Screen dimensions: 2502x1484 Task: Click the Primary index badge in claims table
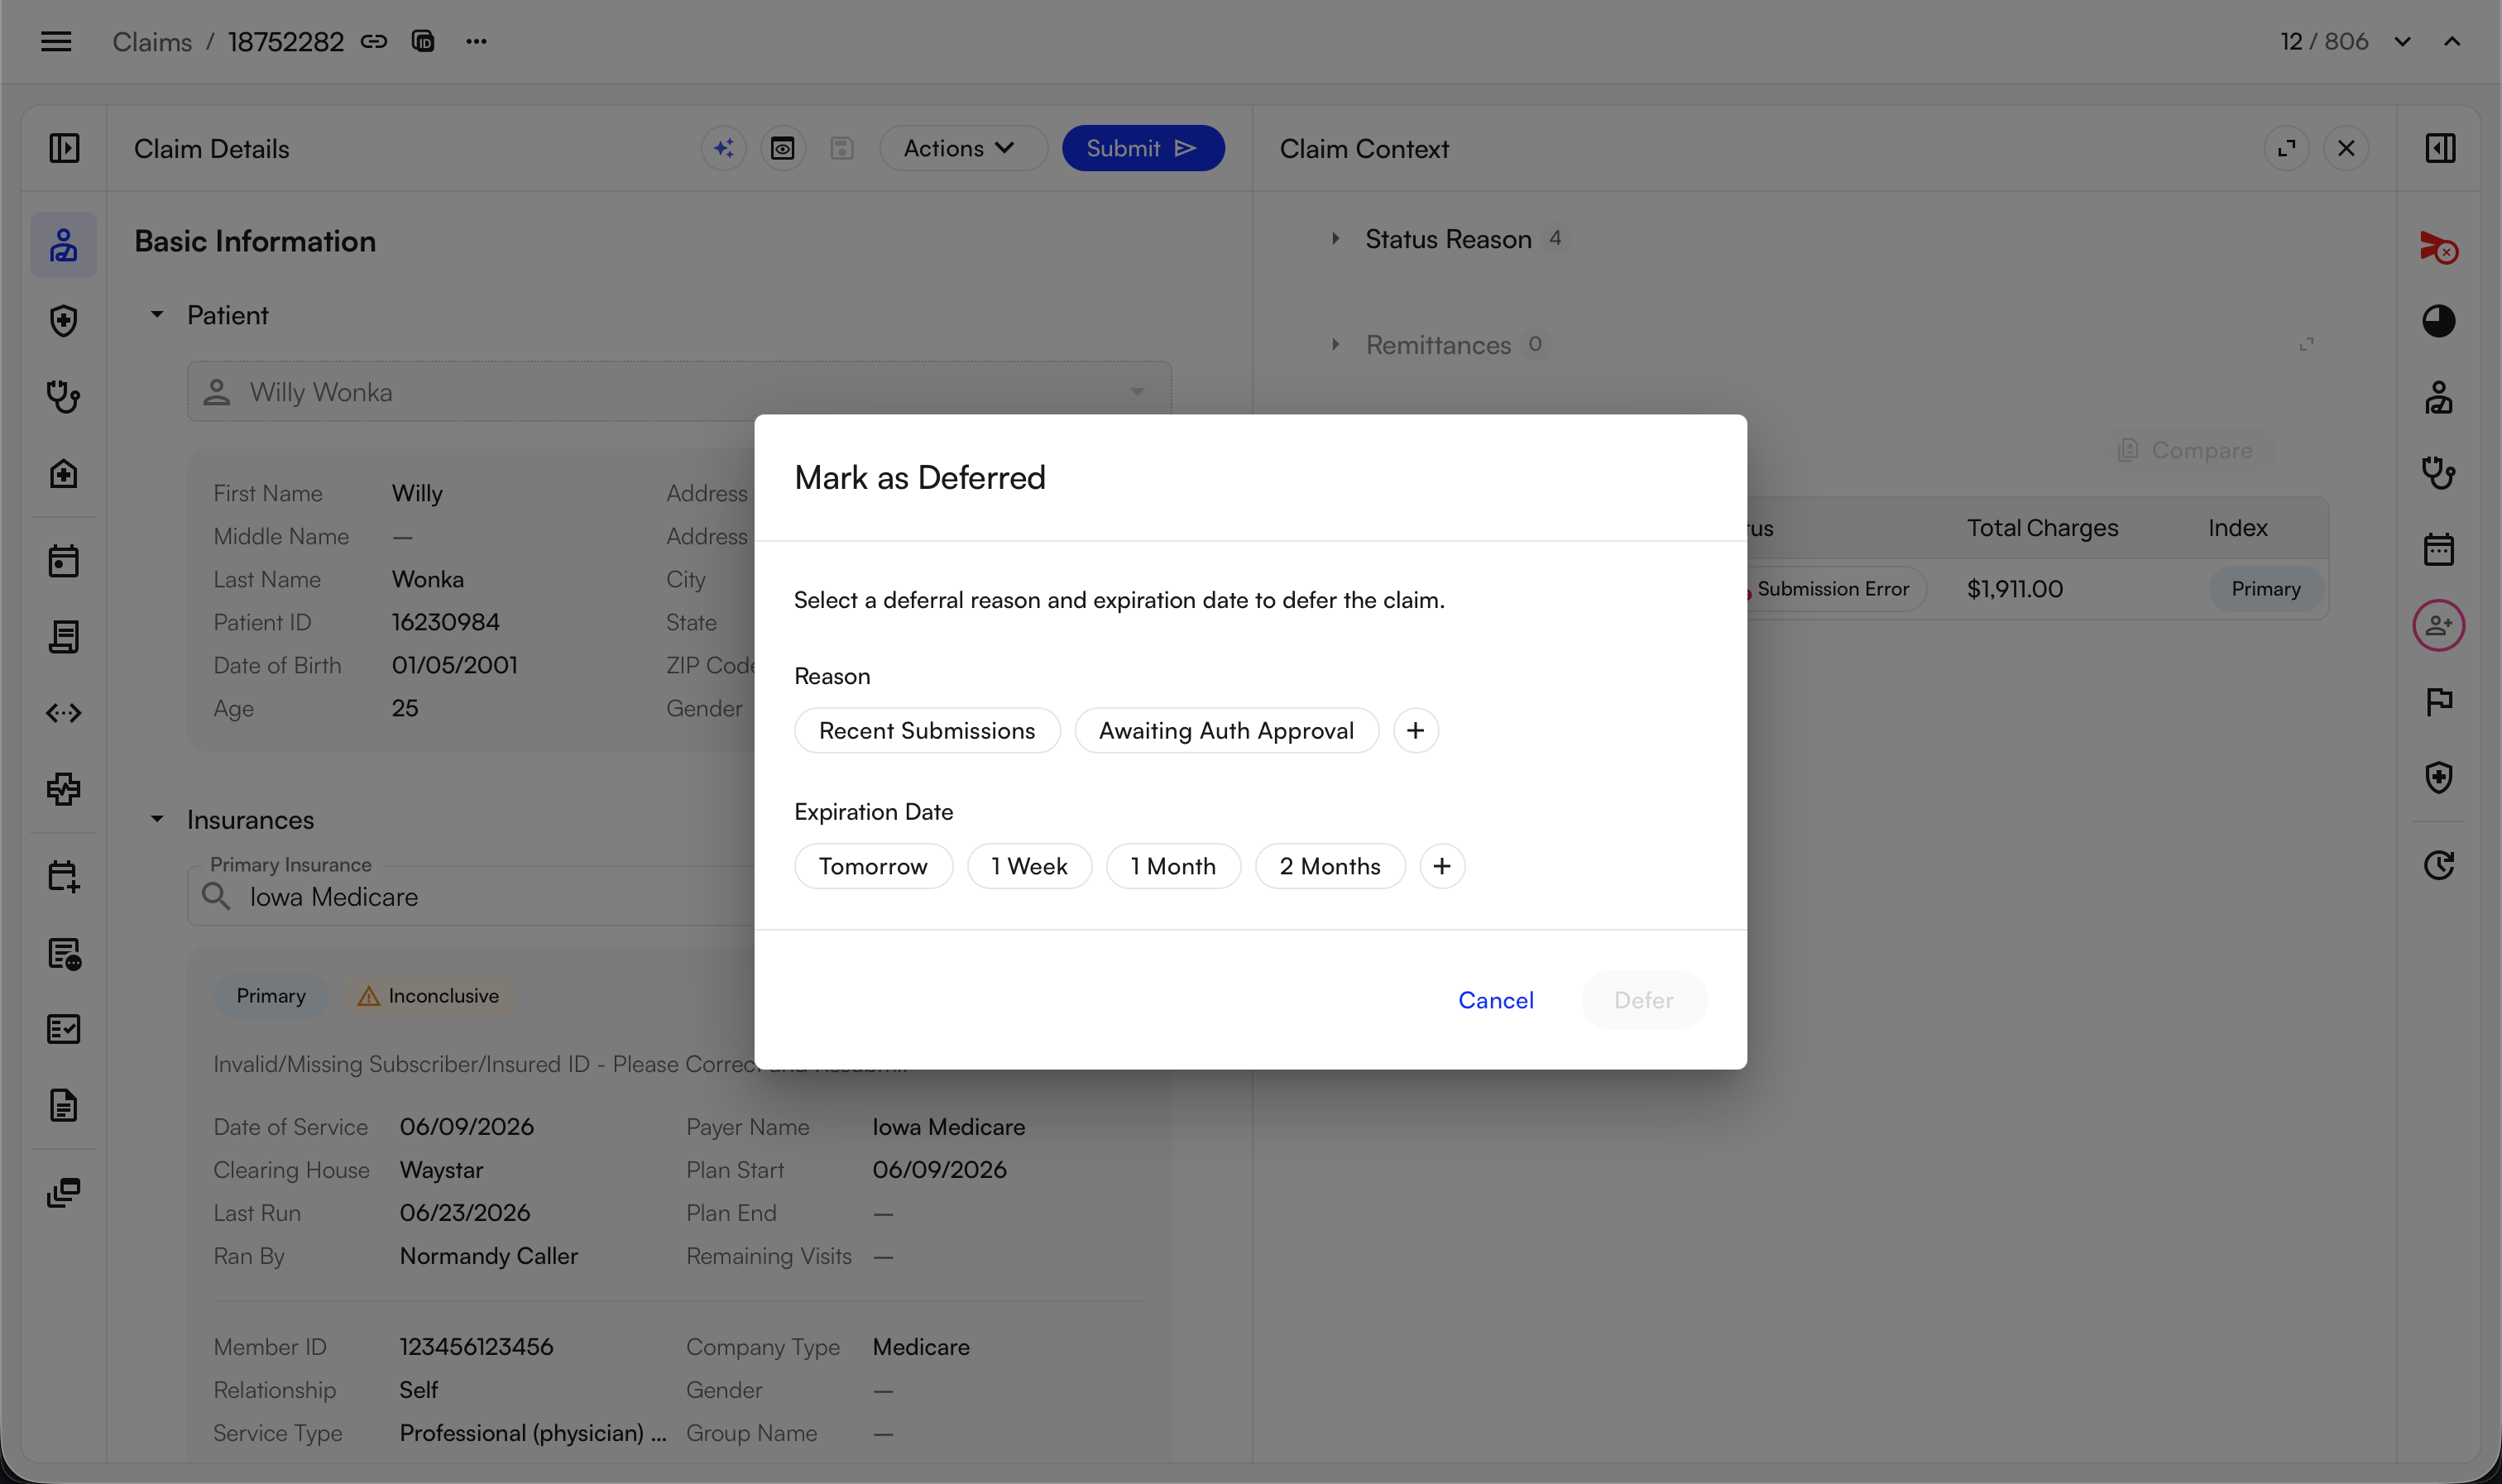tap(2265, 589)
